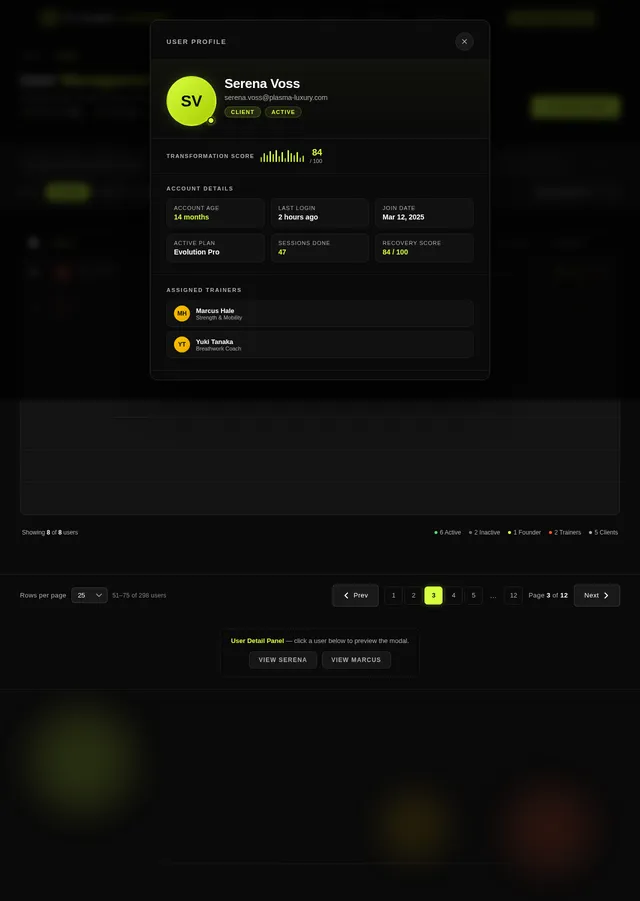
Task: Close the User Profile modal
Action: tap(464, 41)
